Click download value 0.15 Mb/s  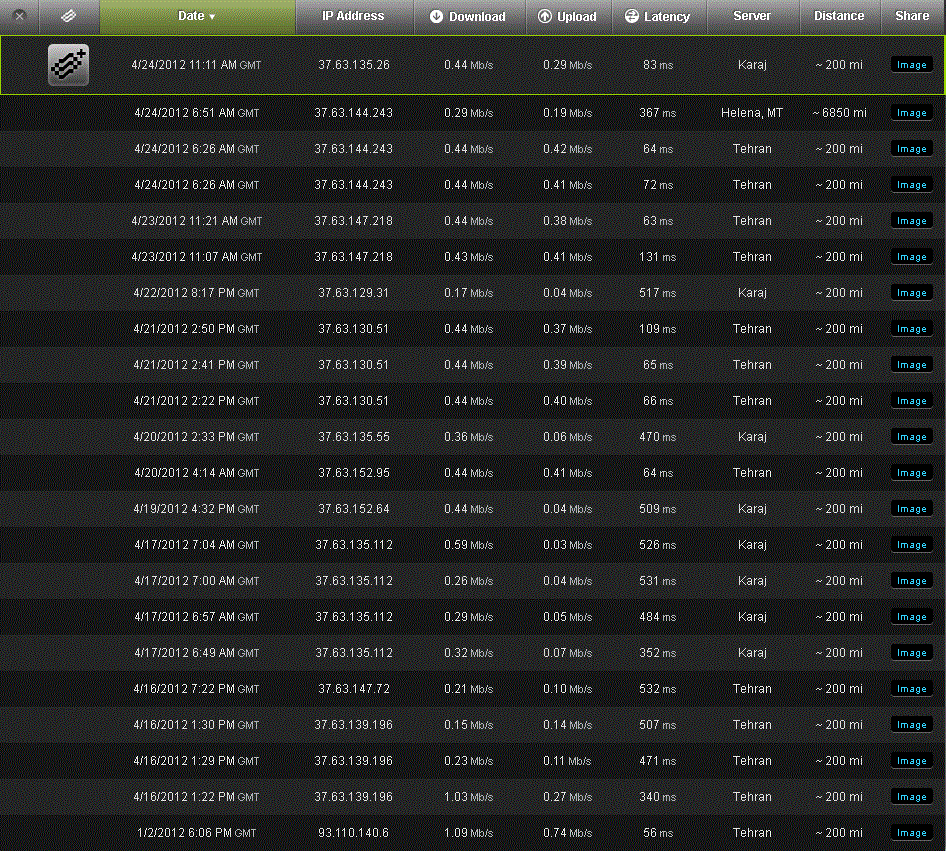[469, 725]
